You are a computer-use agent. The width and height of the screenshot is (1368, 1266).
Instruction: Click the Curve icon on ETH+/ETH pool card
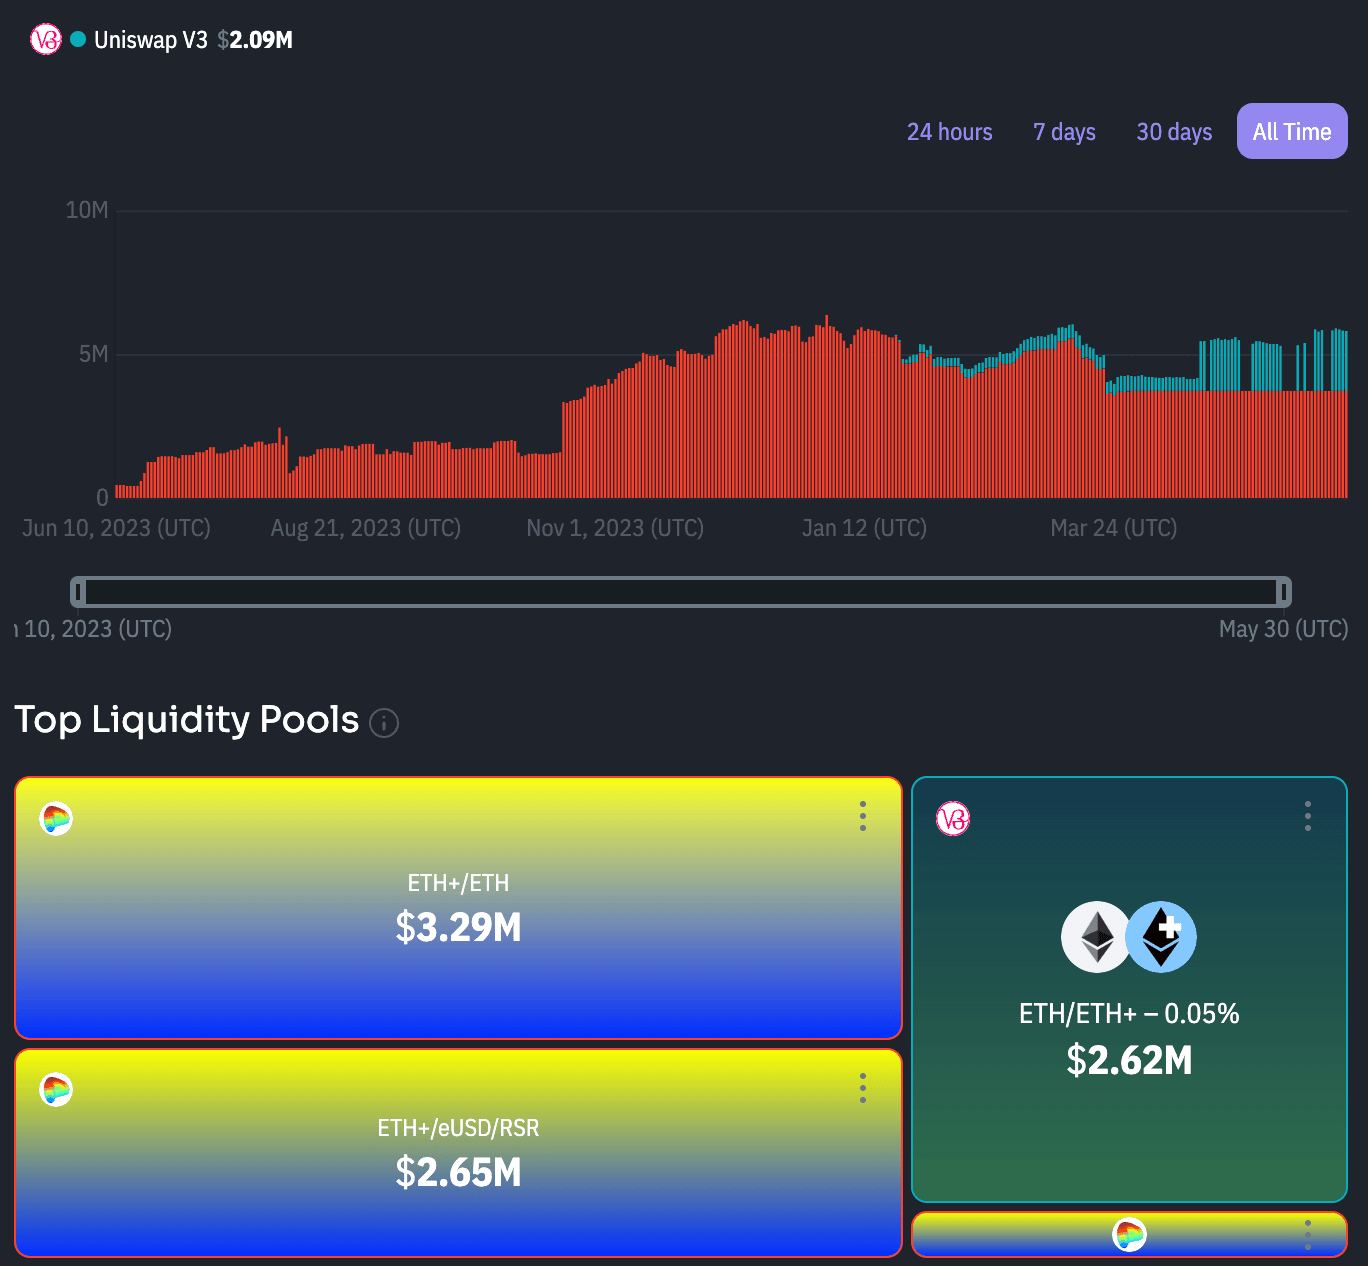[x=56, y=819]
